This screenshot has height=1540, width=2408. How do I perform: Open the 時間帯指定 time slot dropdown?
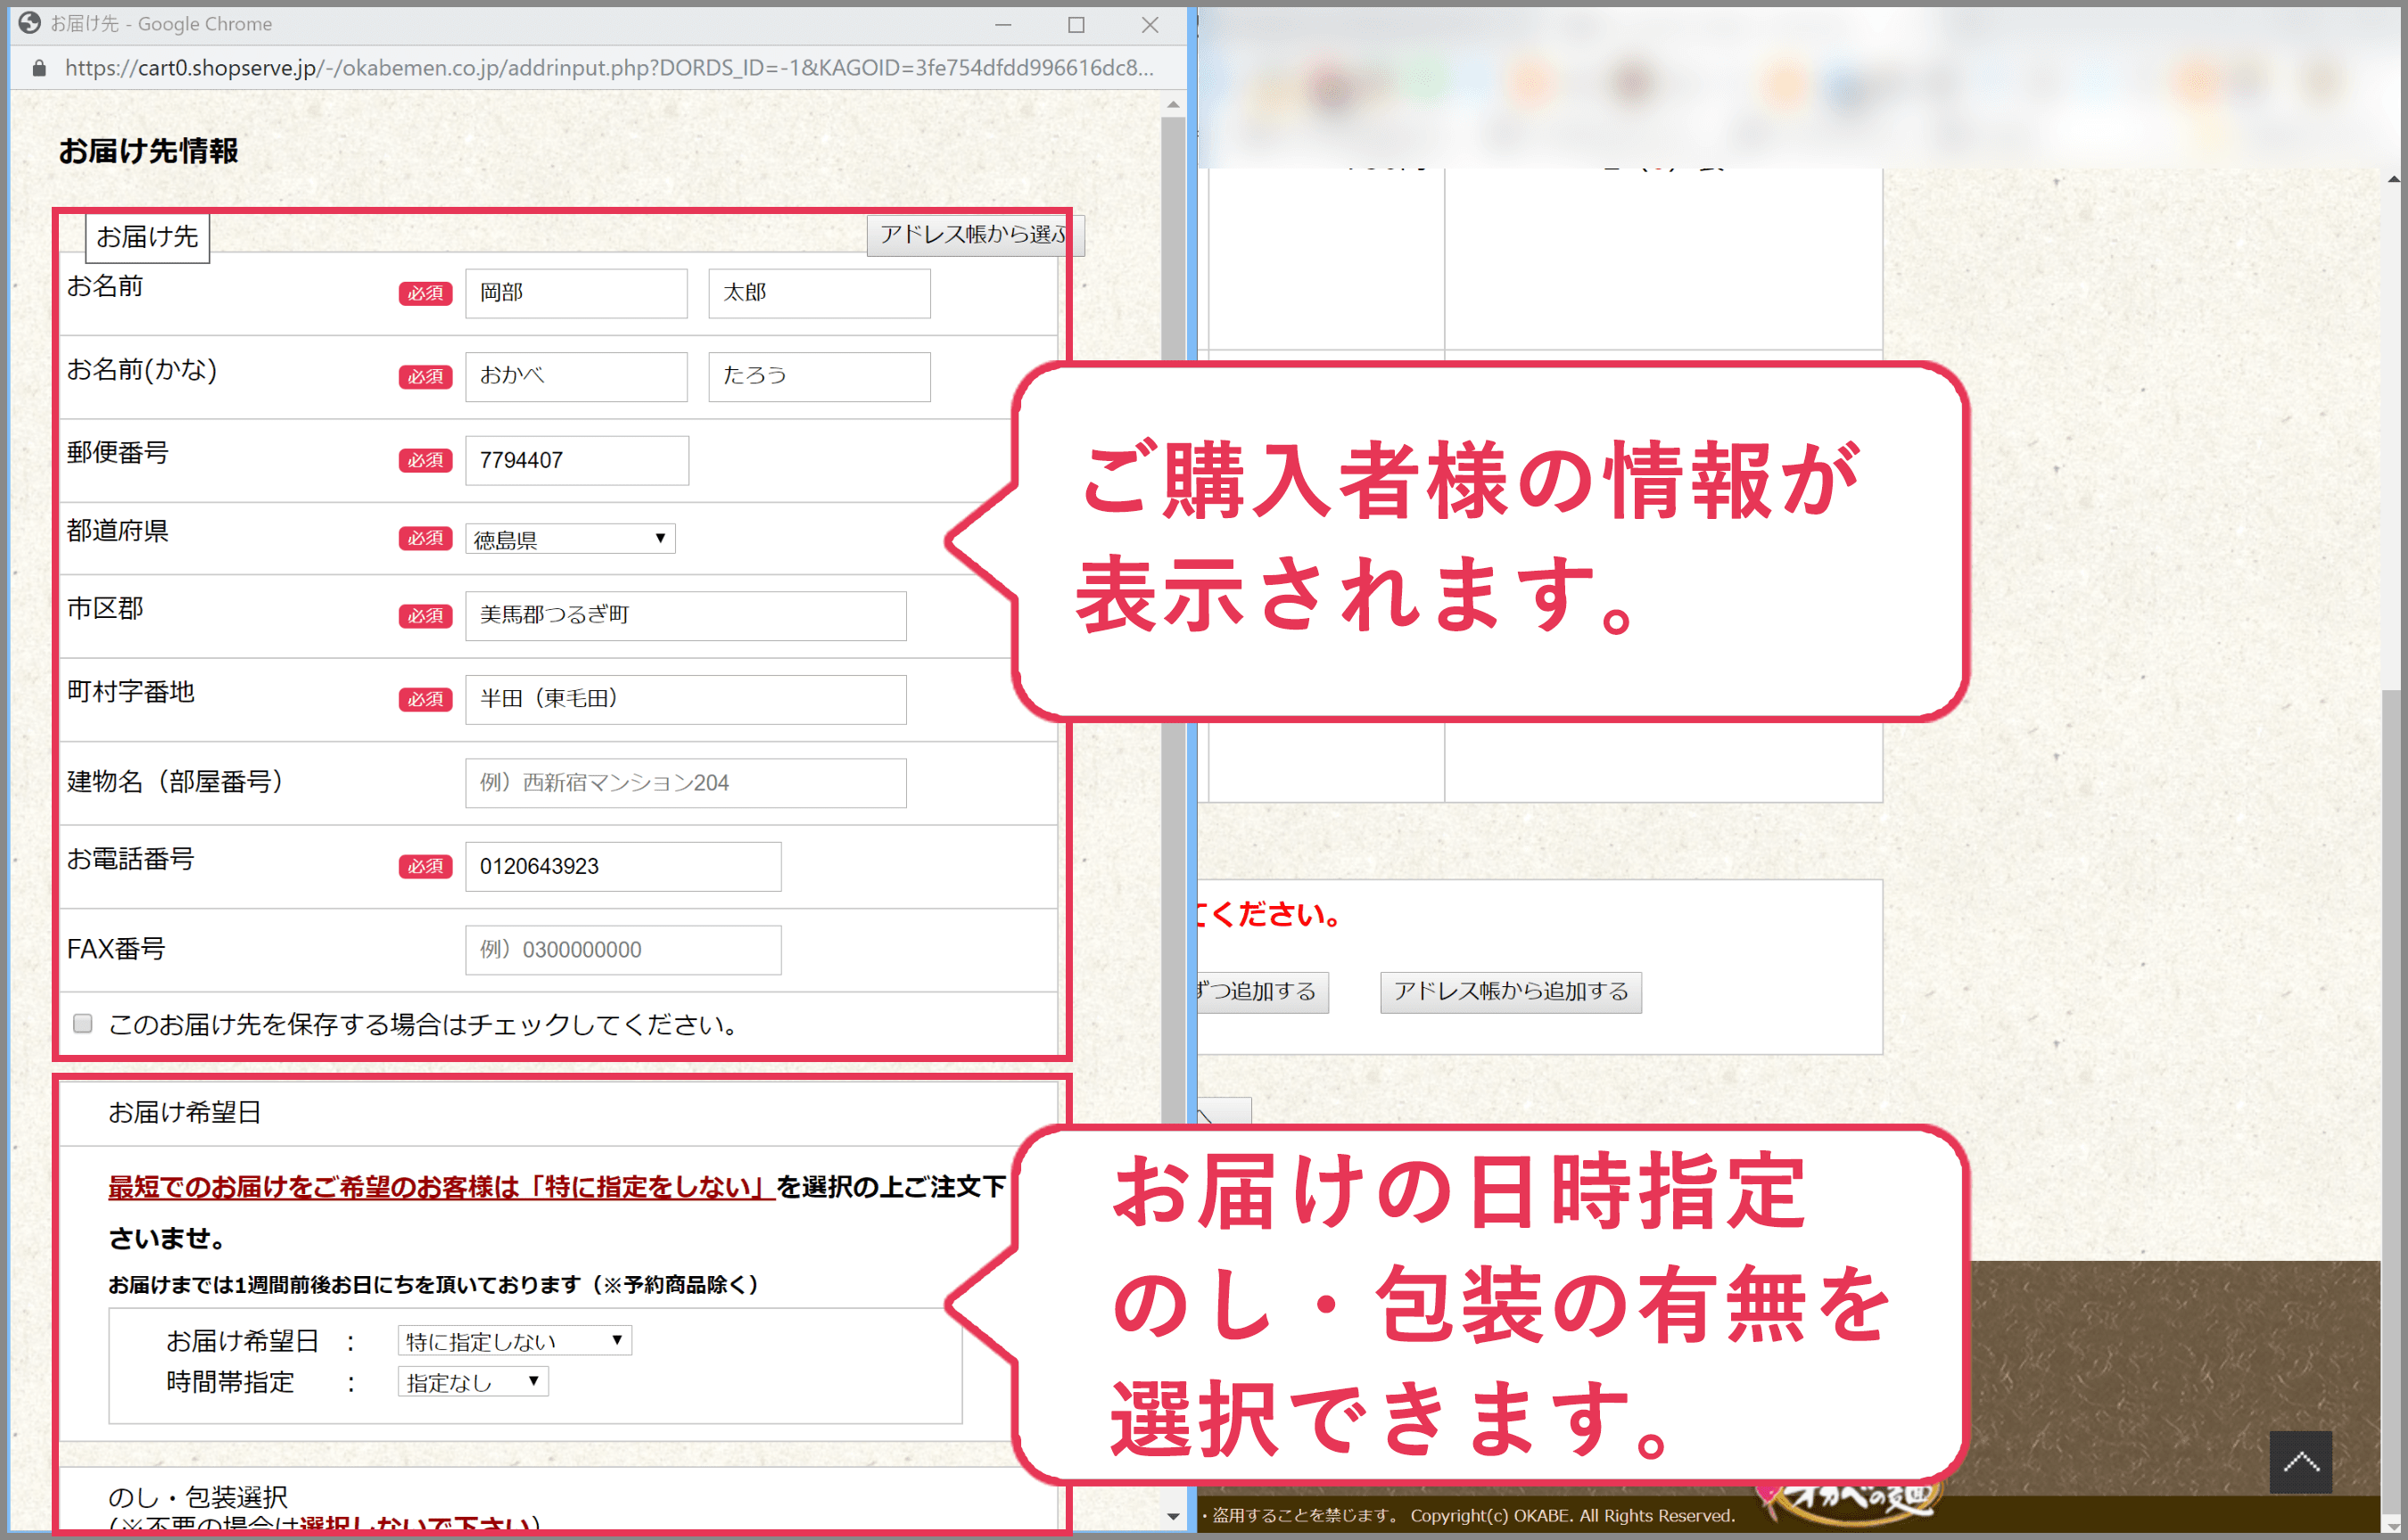coord(472,1382)
